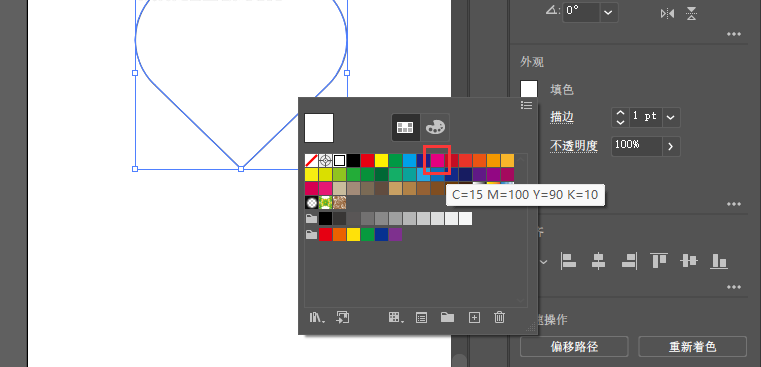Pick the navy blue swatch
The image size is (761, 367).
[466, 174]
